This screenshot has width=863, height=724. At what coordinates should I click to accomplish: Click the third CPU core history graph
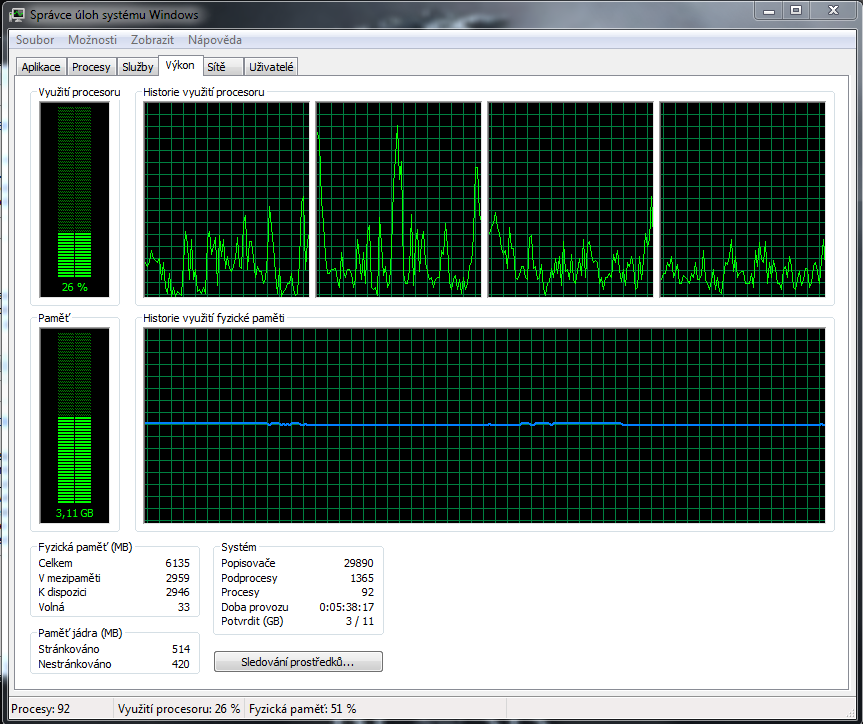click(570, 199)
